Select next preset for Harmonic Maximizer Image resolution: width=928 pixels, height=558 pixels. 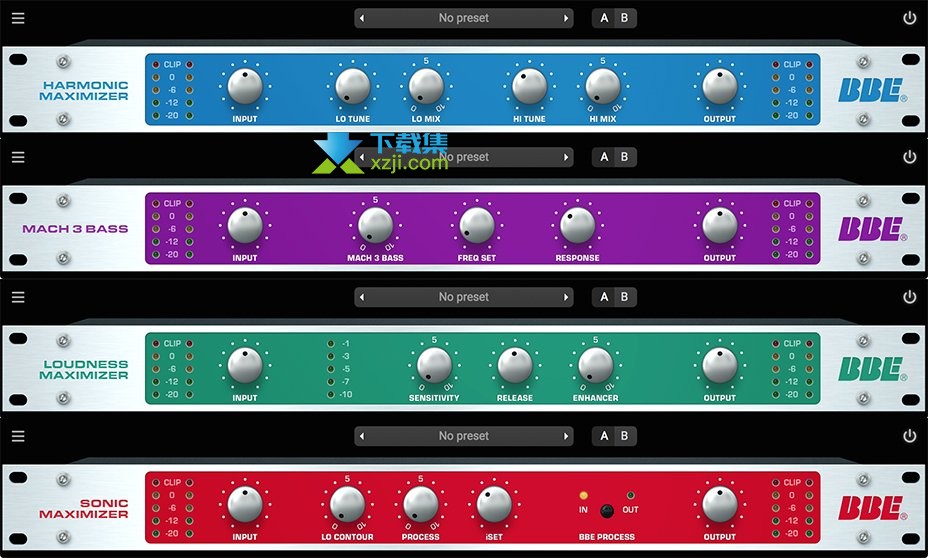pos(566,18)
